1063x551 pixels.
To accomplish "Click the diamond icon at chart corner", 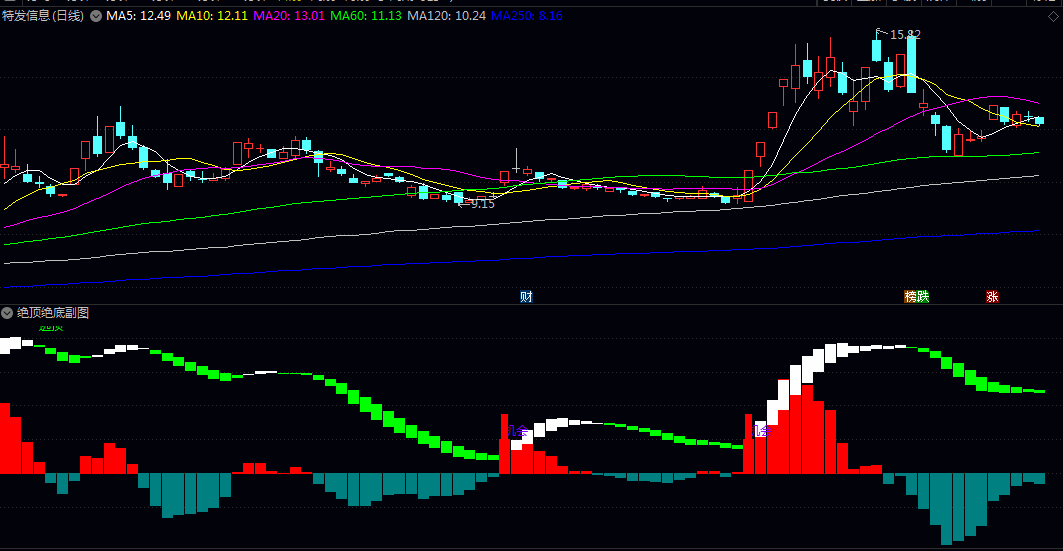I will [x=1053, y=16].
